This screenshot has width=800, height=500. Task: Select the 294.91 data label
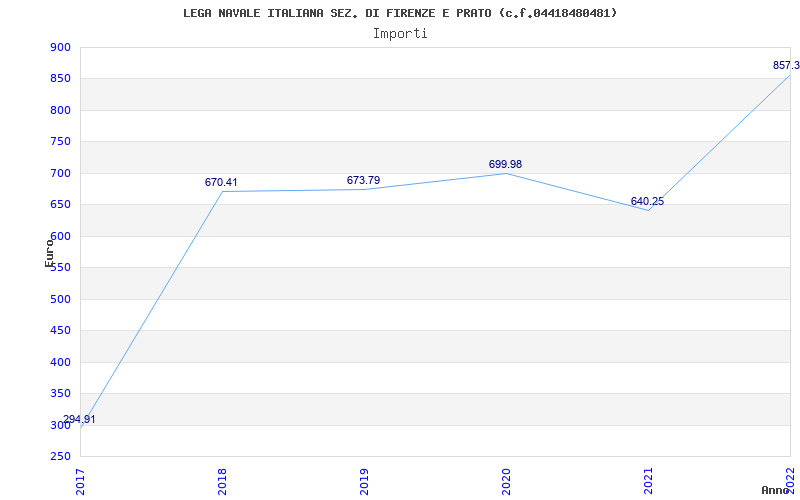coord(79,420)
